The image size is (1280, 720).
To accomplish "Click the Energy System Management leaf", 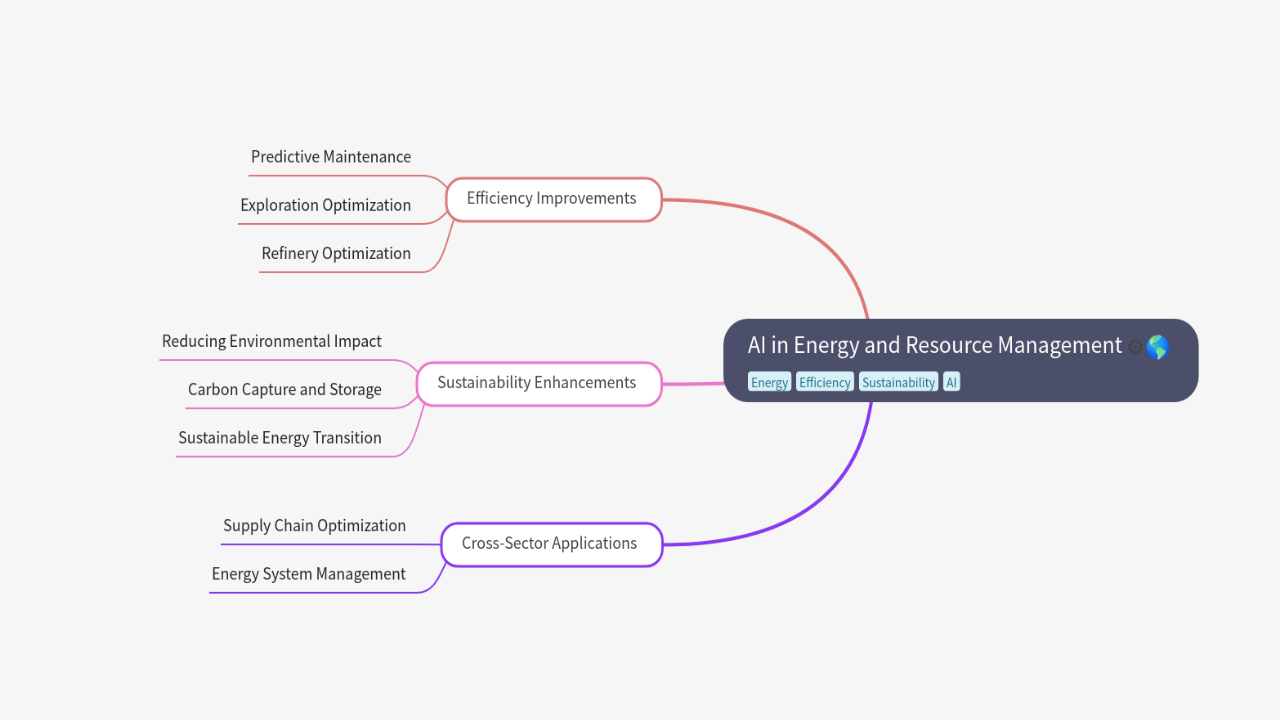I will pos(309,574).
